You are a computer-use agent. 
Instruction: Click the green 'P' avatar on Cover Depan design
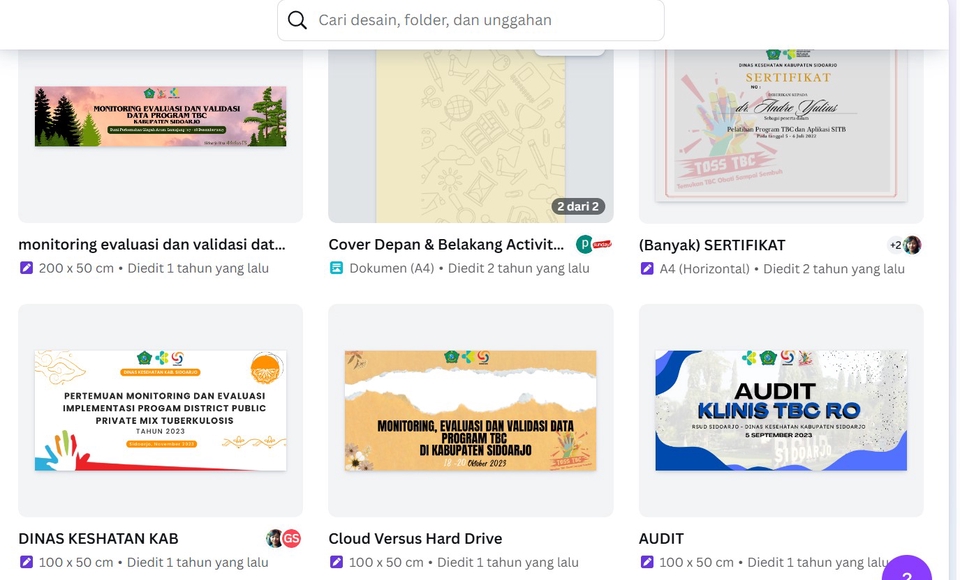coord(585,245)
